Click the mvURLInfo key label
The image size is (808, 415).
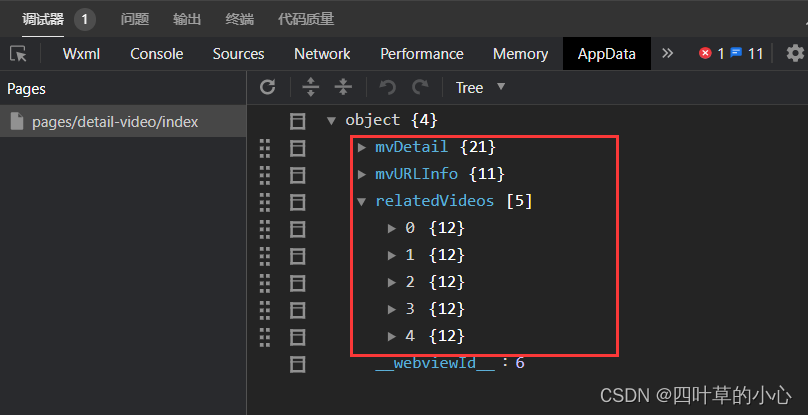pos(416,174)
